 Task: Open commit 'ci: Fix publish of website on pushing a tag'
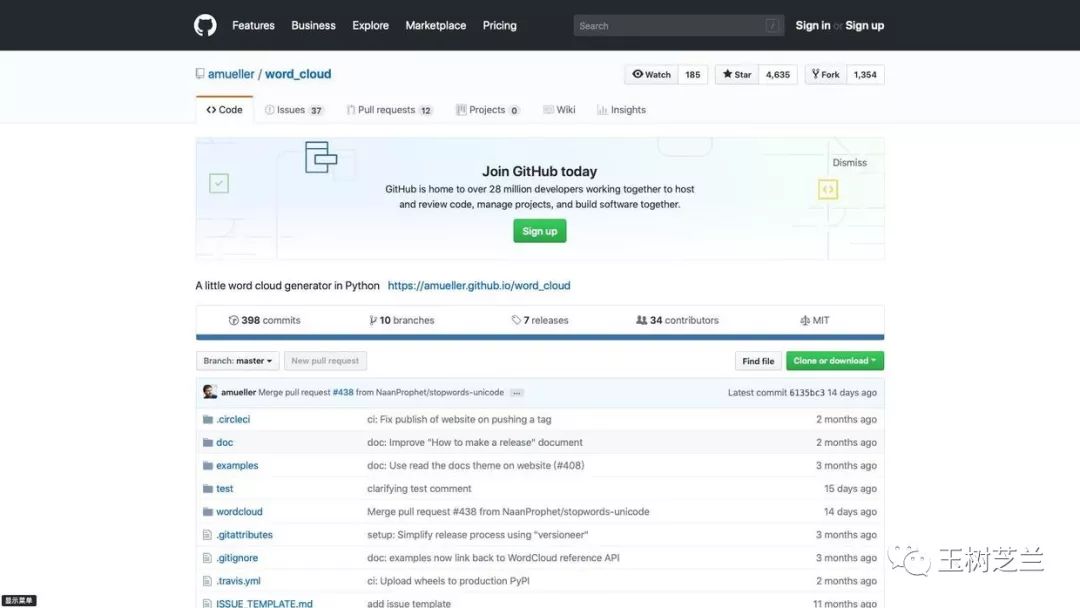[459, 419]
